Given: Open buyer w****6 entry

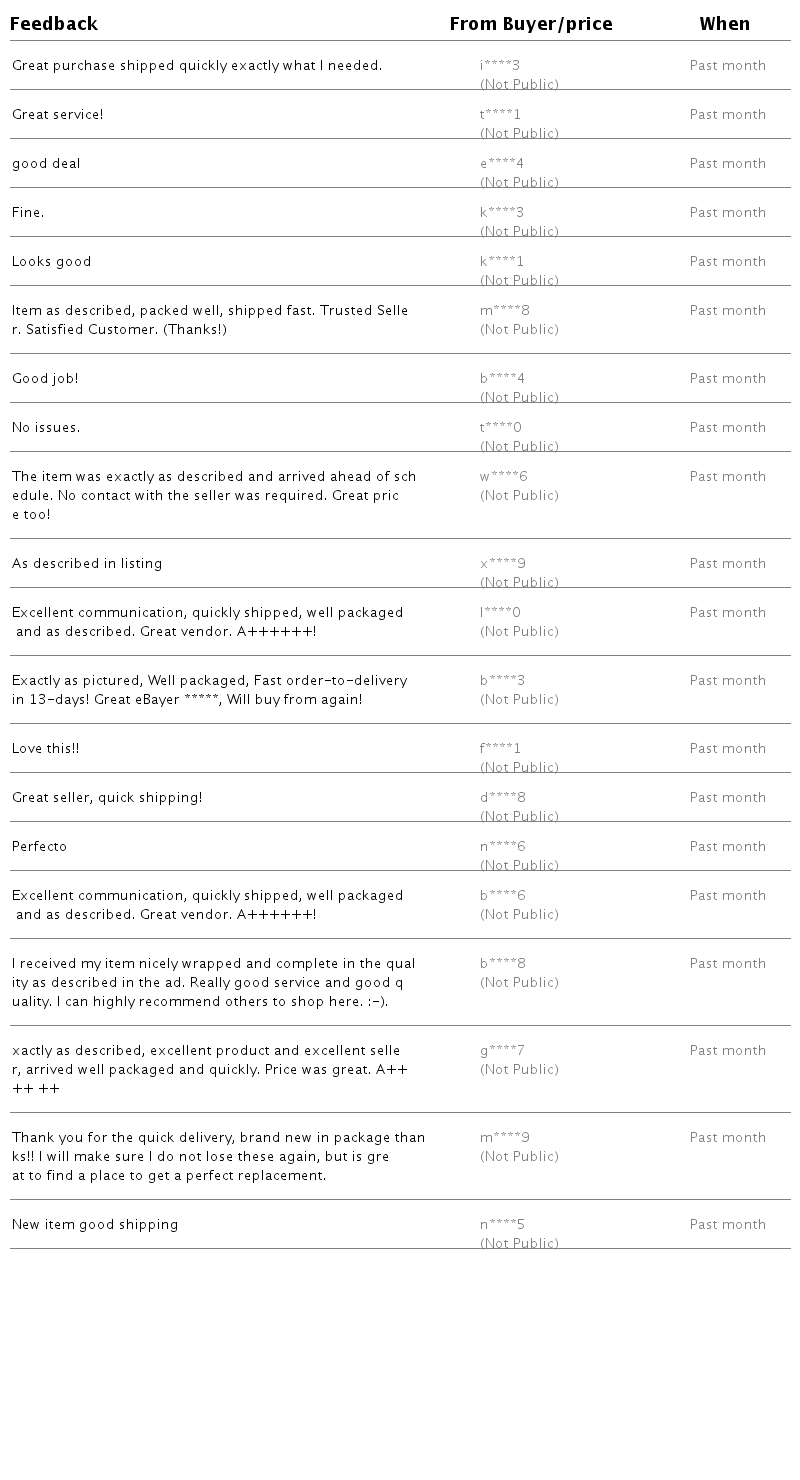Looking at the screenshot, I should point(503,477).
